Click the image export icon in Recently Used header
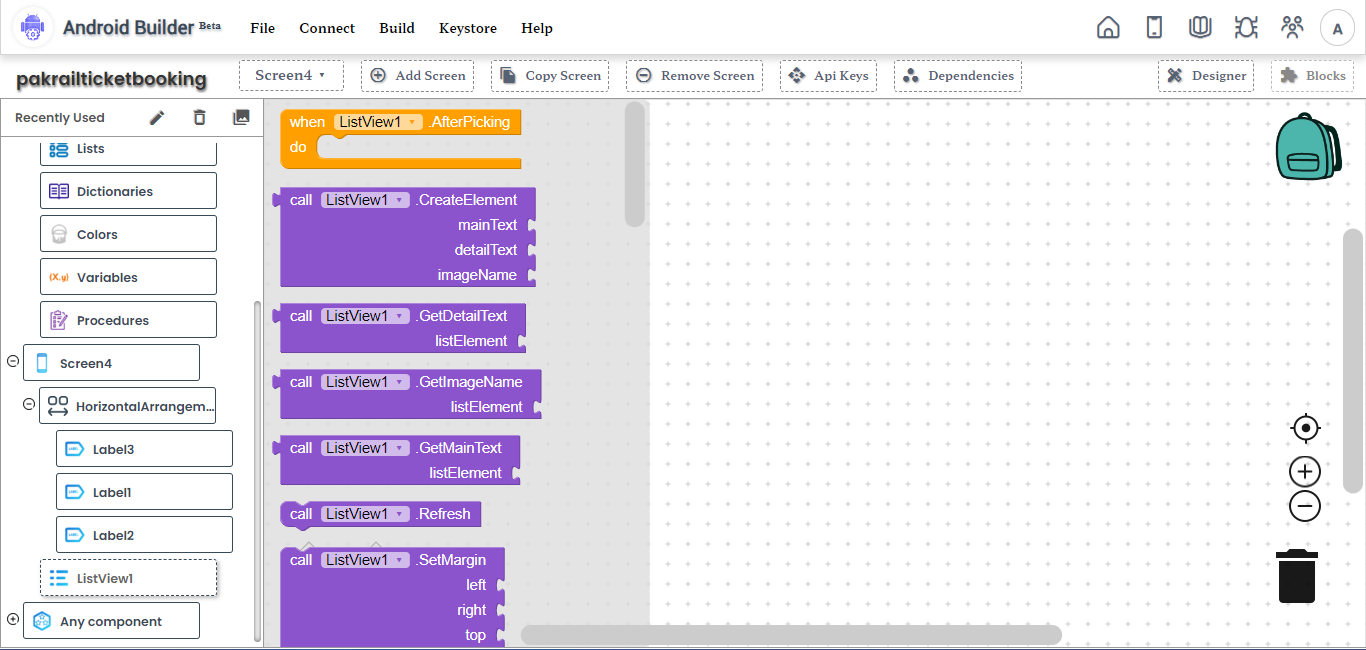 point(241,117)
